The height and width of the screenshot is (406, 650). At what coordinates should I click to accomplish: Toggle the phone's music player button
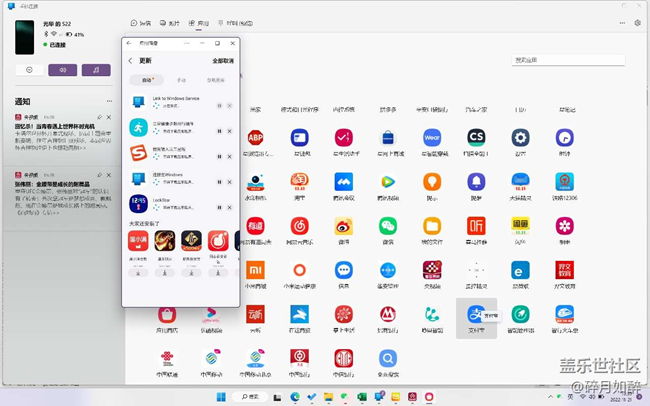click(x=96, y=70)
